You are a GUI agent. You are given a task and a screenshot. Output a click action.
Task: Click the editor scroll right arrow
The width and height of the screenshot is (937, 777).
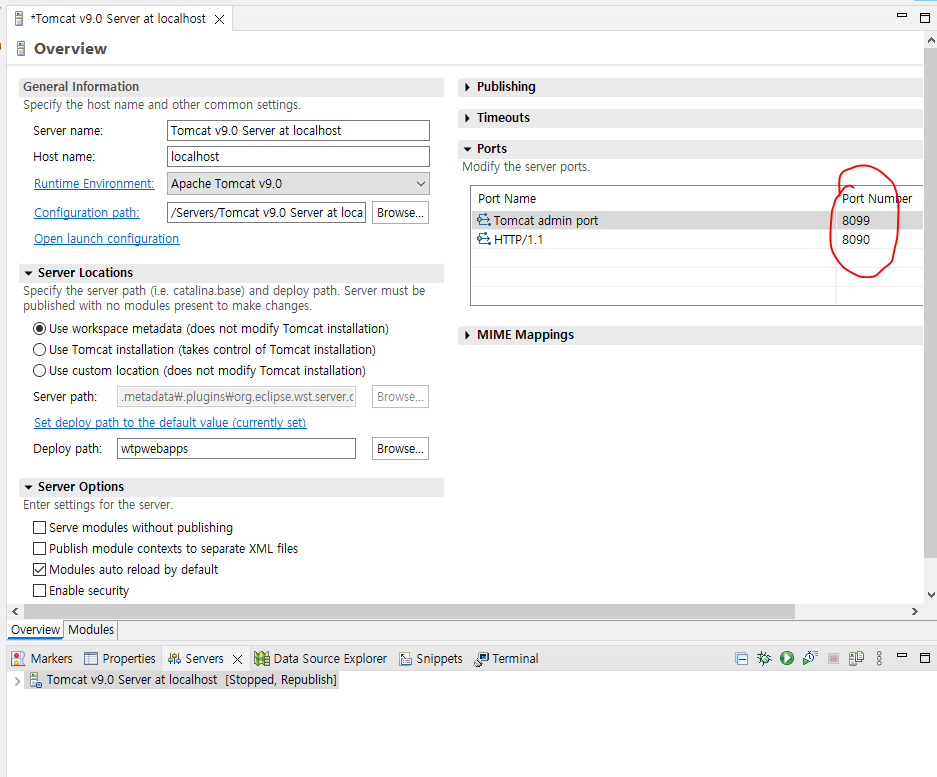click(x=914, y=611)
